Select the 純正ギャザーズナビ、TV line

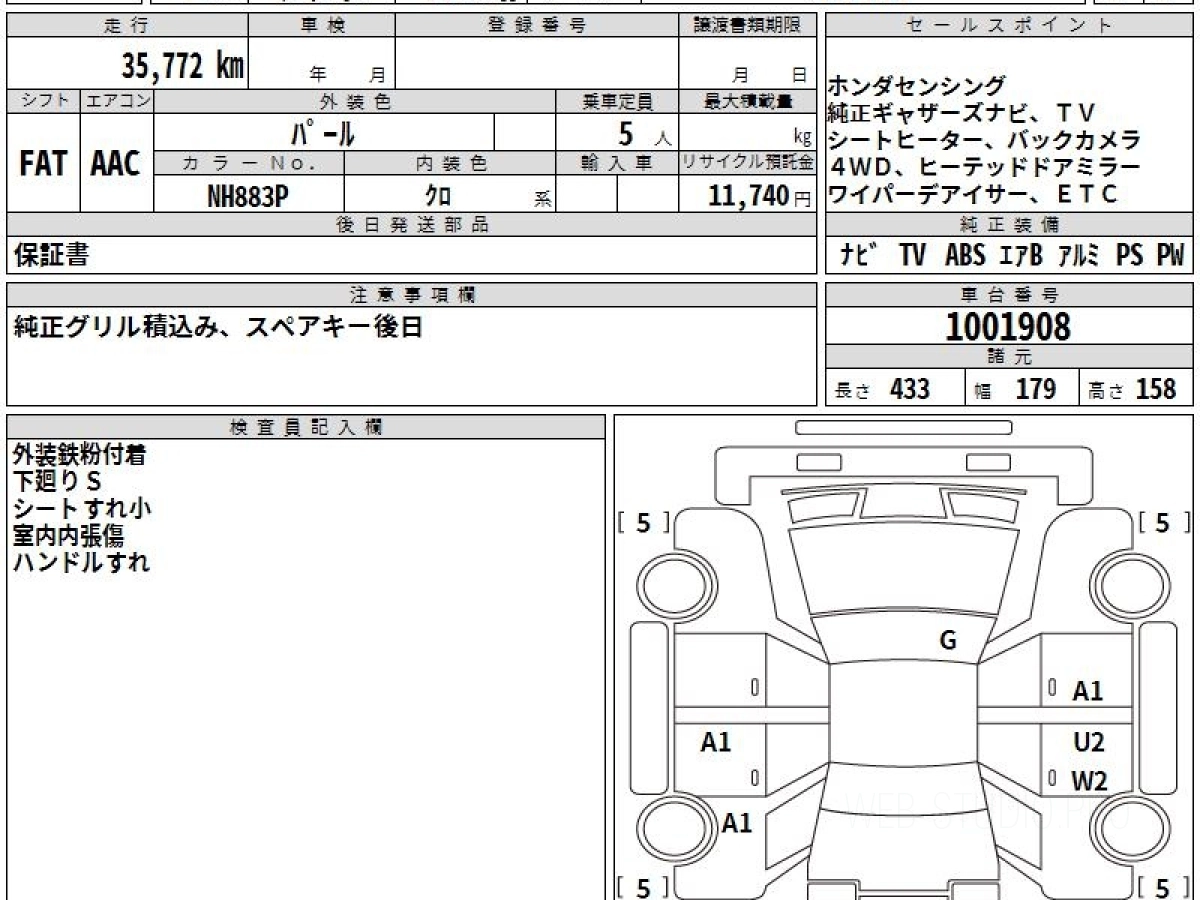(962, 114)
